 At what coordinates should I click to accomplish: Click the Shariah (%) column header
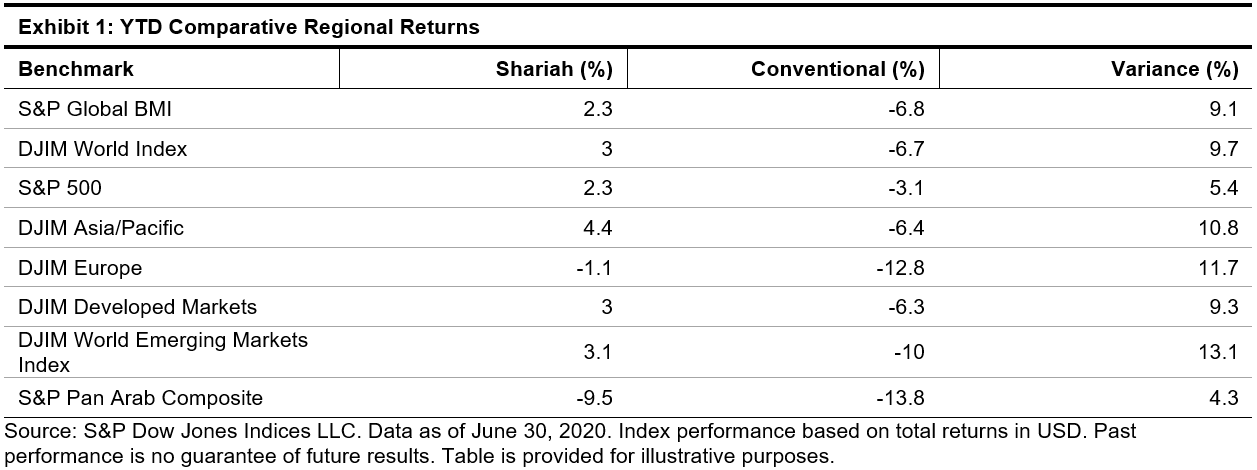(x=554, y=69)
